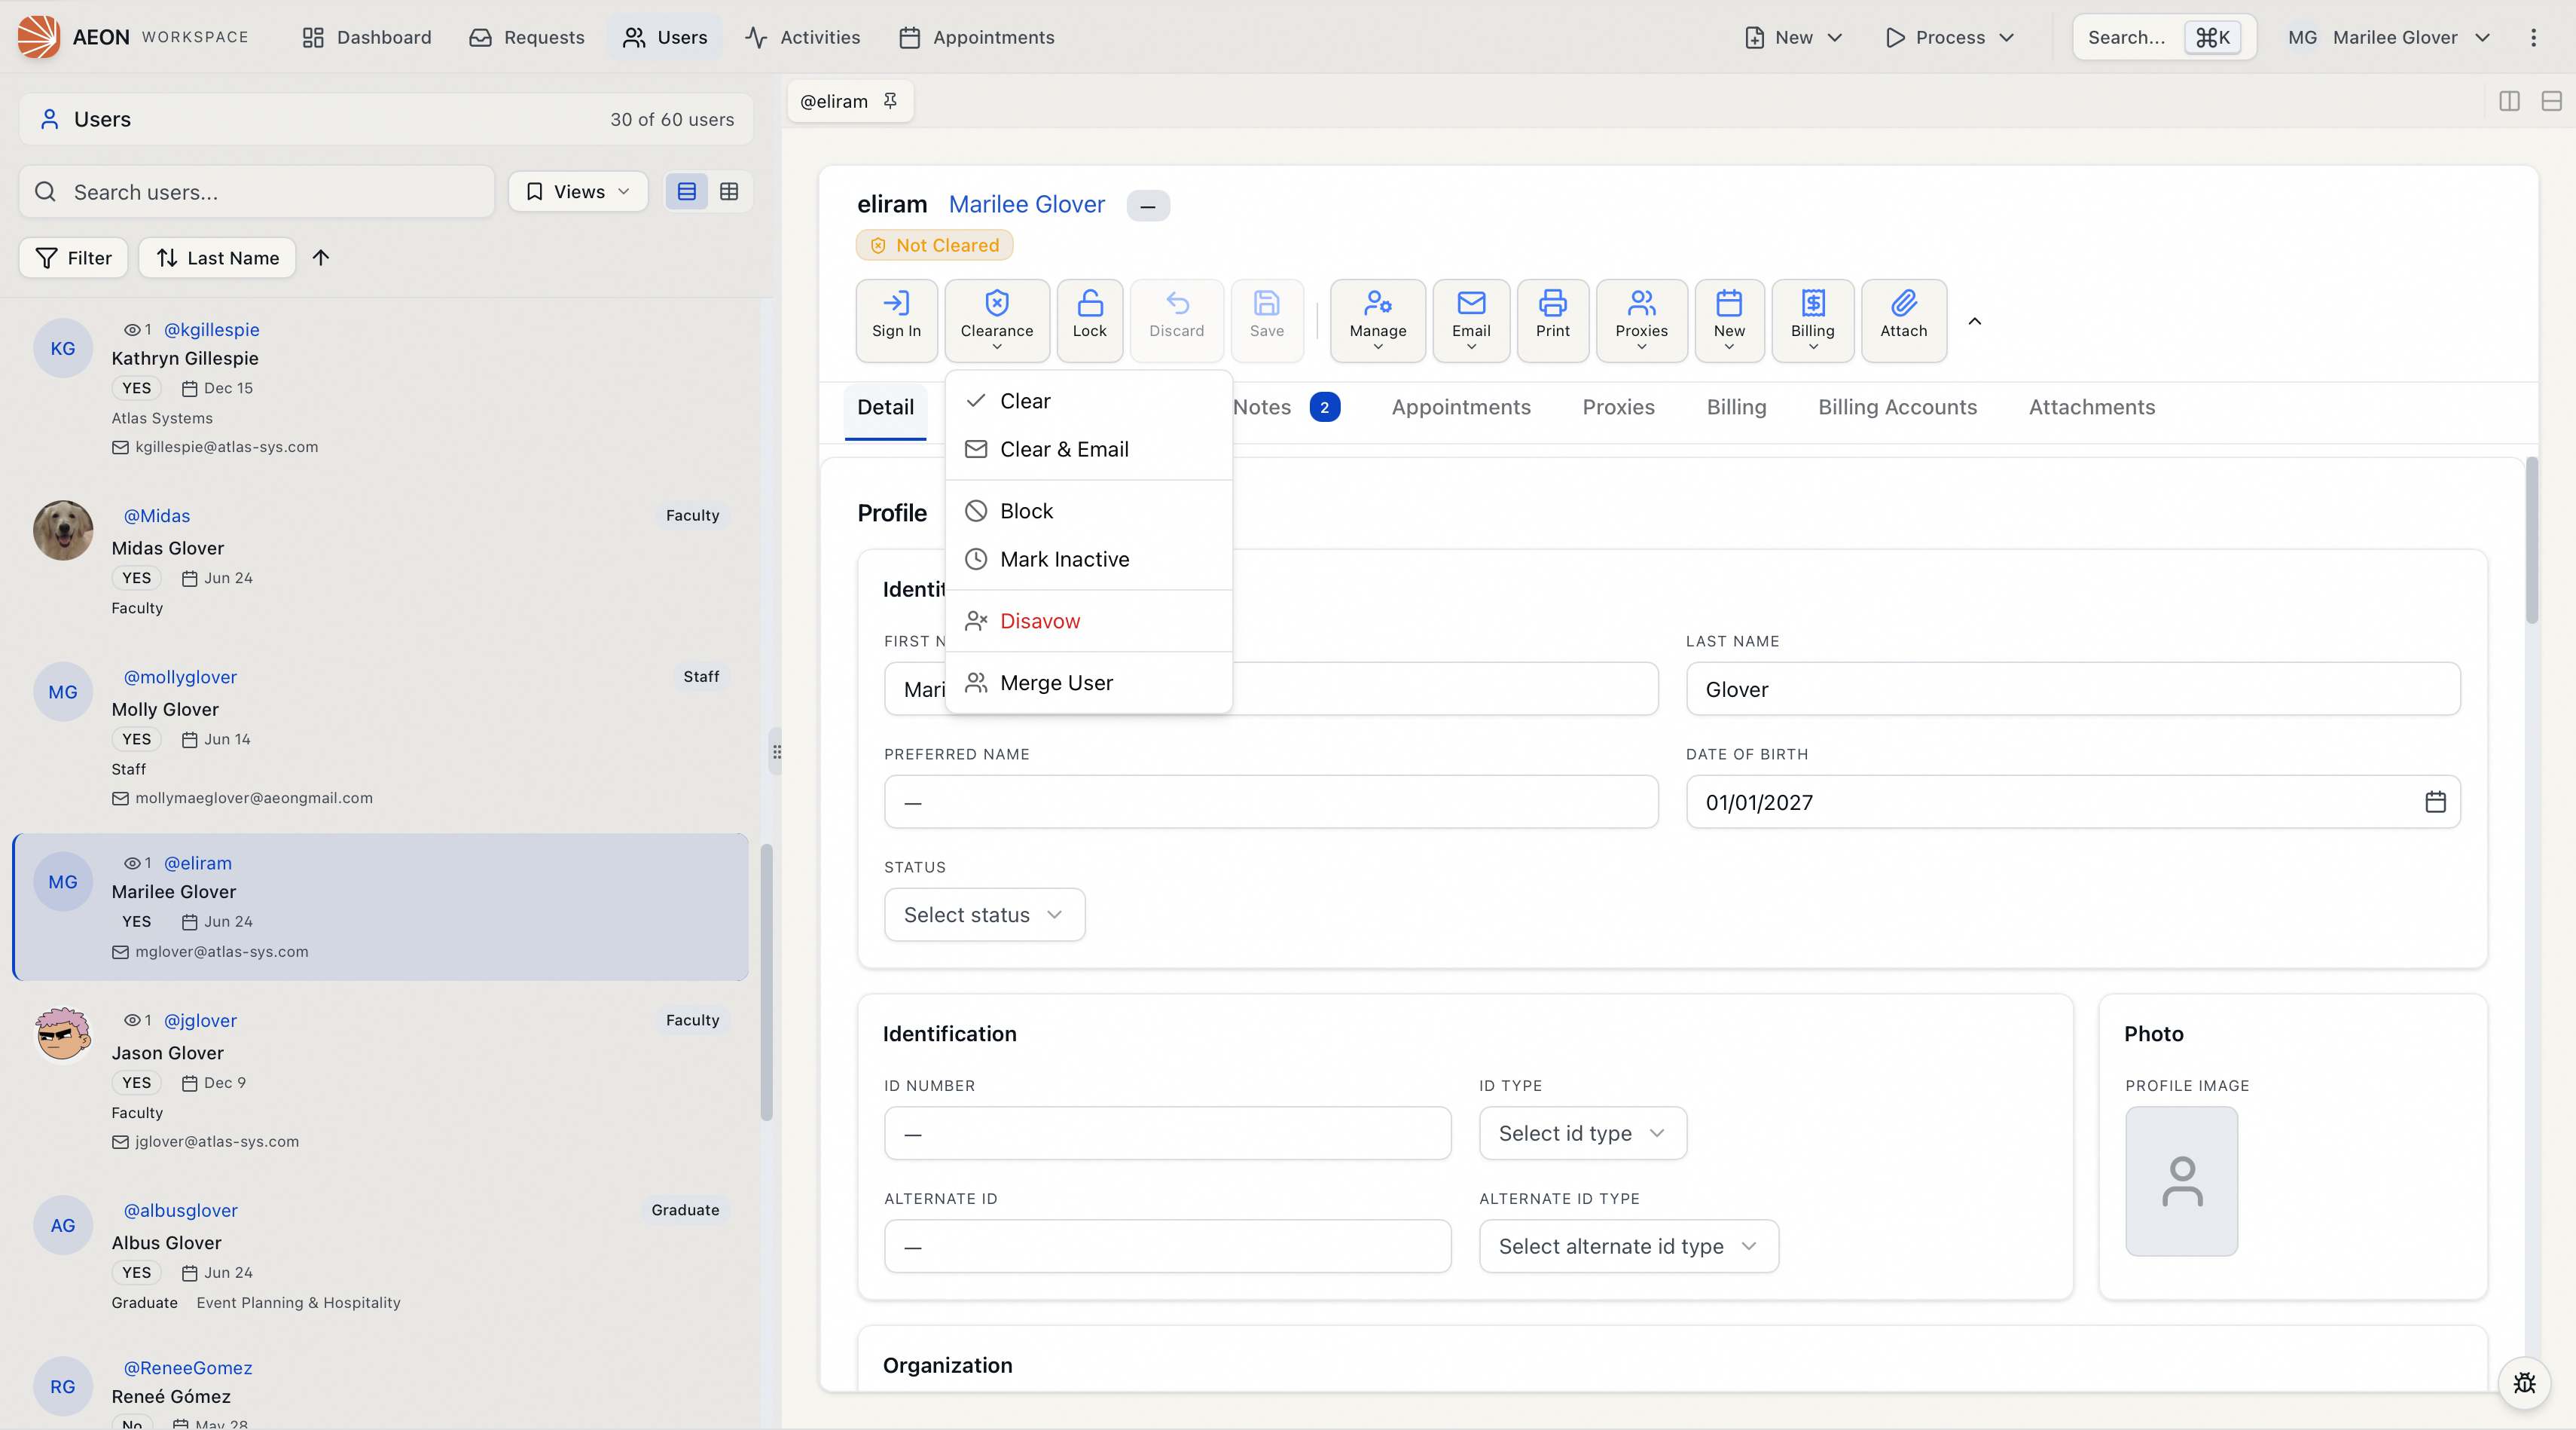Viewport: 2576px width, 1430px height.
Task: Click the Lock user button
Action: click(1089, 320)
